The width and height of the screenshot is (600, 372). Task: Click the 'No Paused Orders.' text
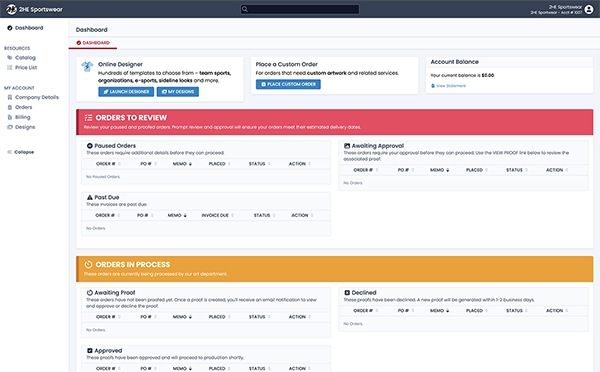click(103, 177)
